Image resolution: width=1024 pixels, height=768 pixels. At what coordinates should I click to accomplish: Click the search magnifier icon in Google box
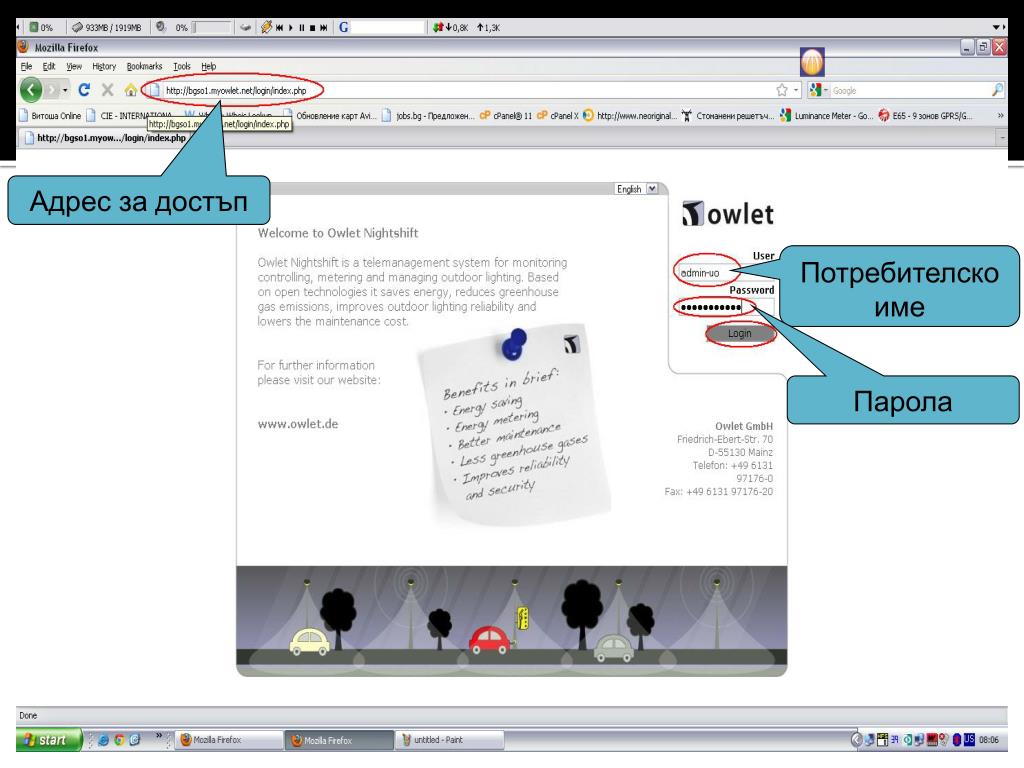click(997, 90)
